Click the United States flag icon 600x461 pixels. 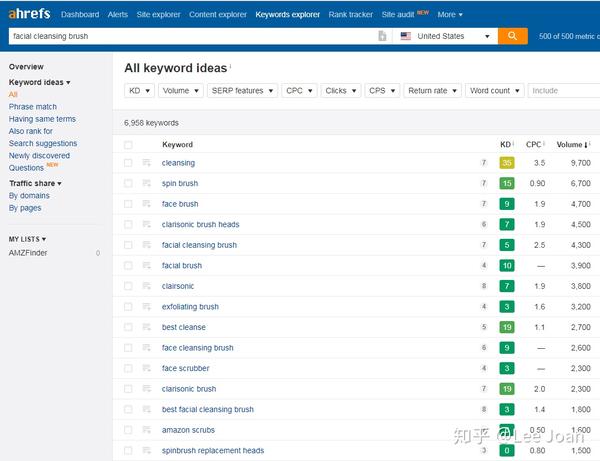tap(406, 36)
